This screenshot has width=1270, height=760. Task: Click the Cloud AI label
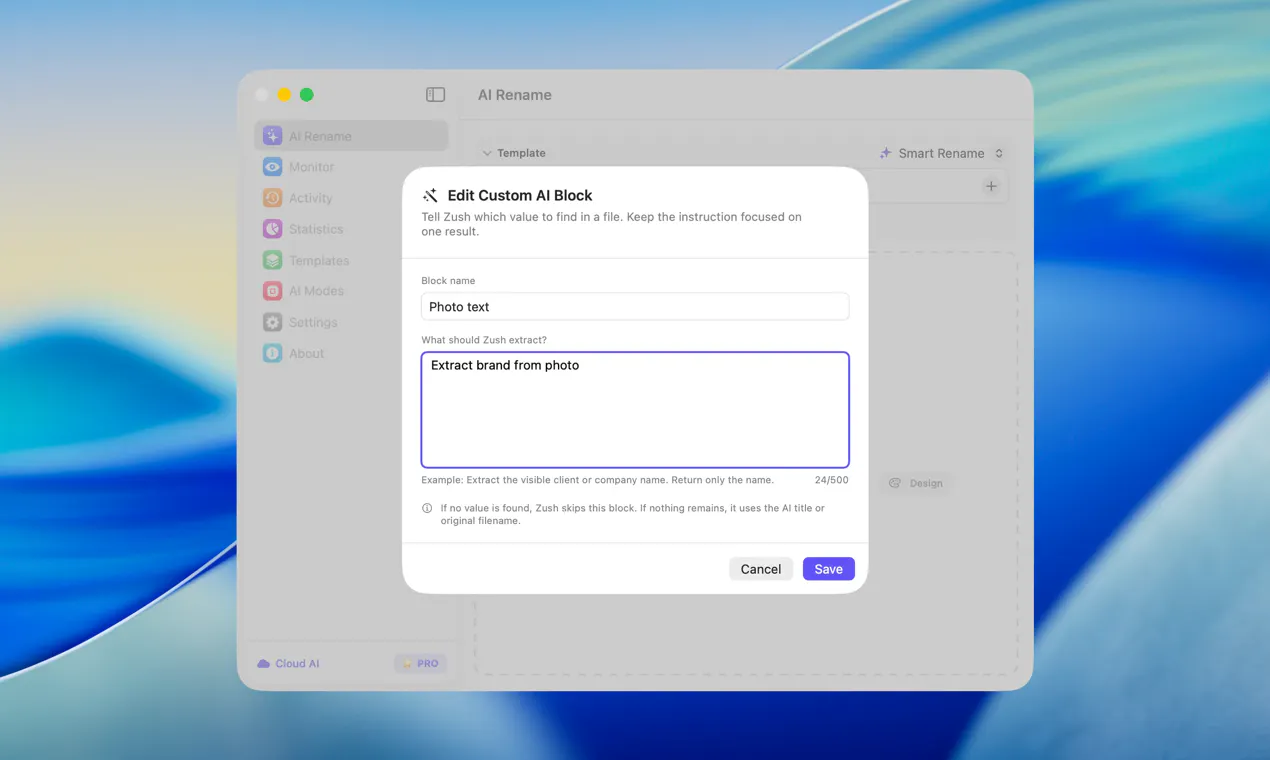[x=297, y=663]
